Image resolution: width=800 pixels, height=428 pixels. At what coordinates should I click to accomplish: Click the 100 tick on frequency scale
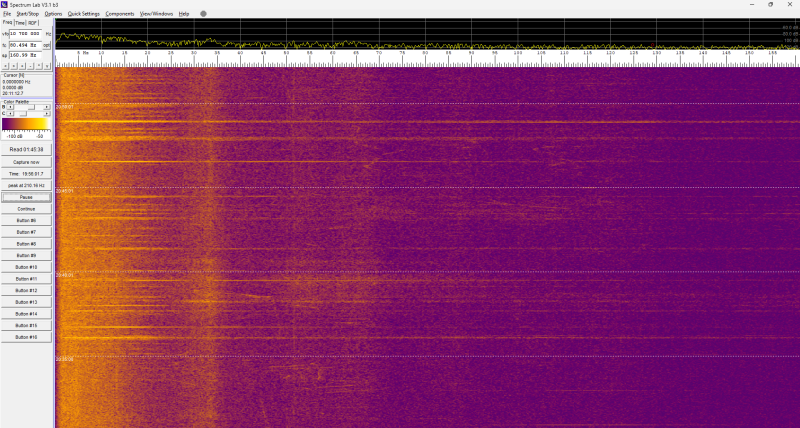coord(518,53)
